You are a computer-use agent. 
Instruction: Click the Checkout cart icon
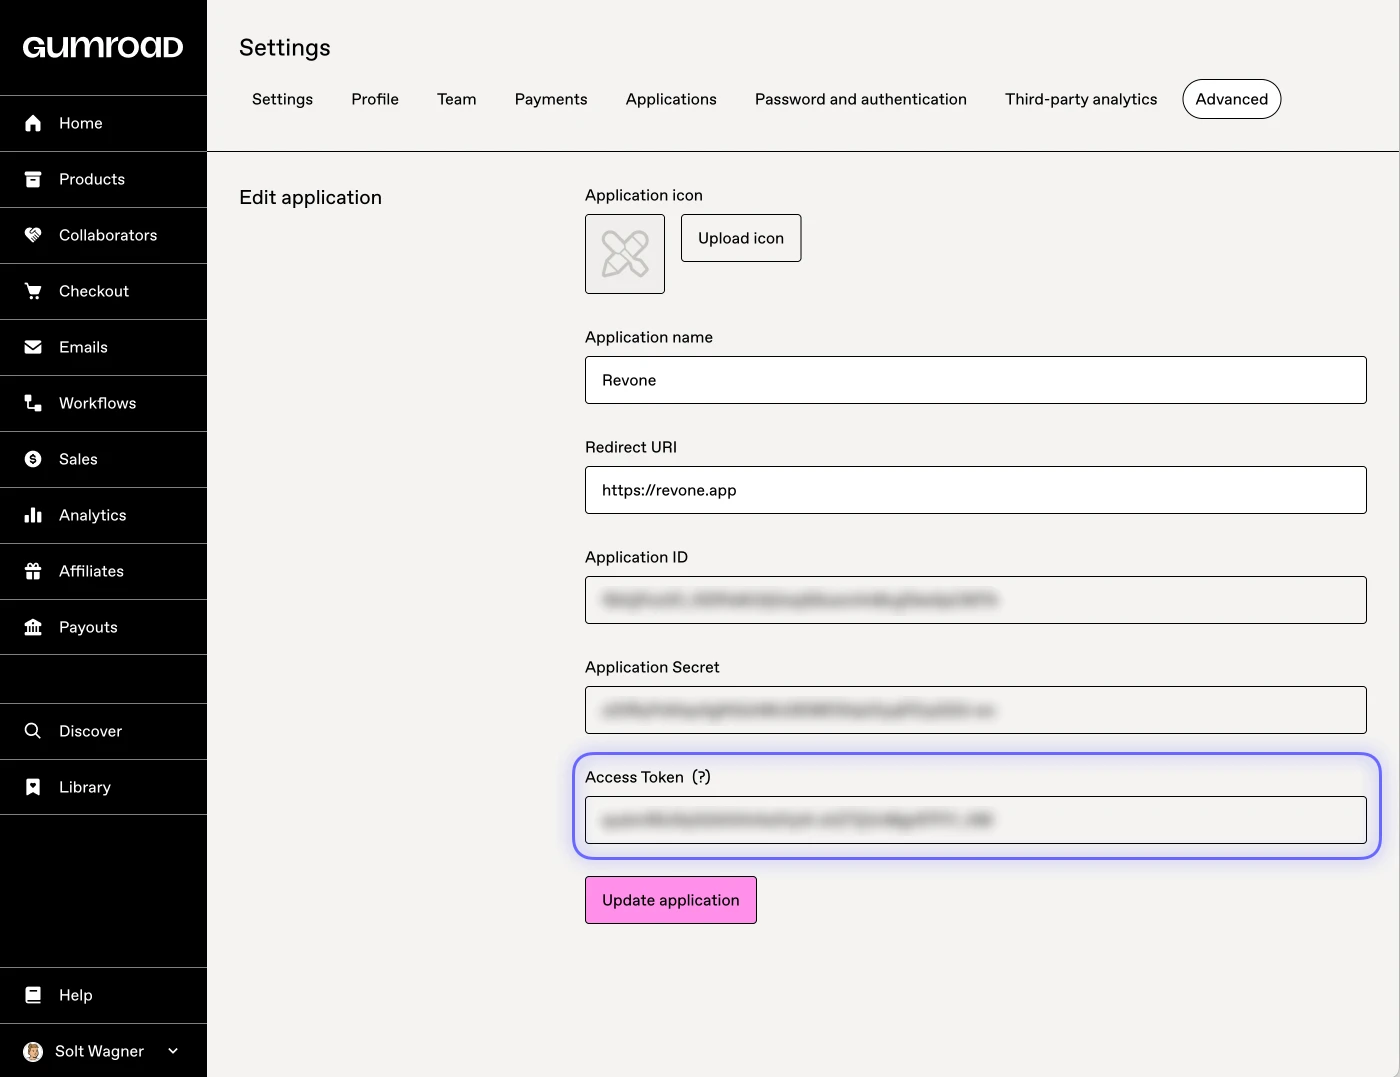click(x=33, y=291)
